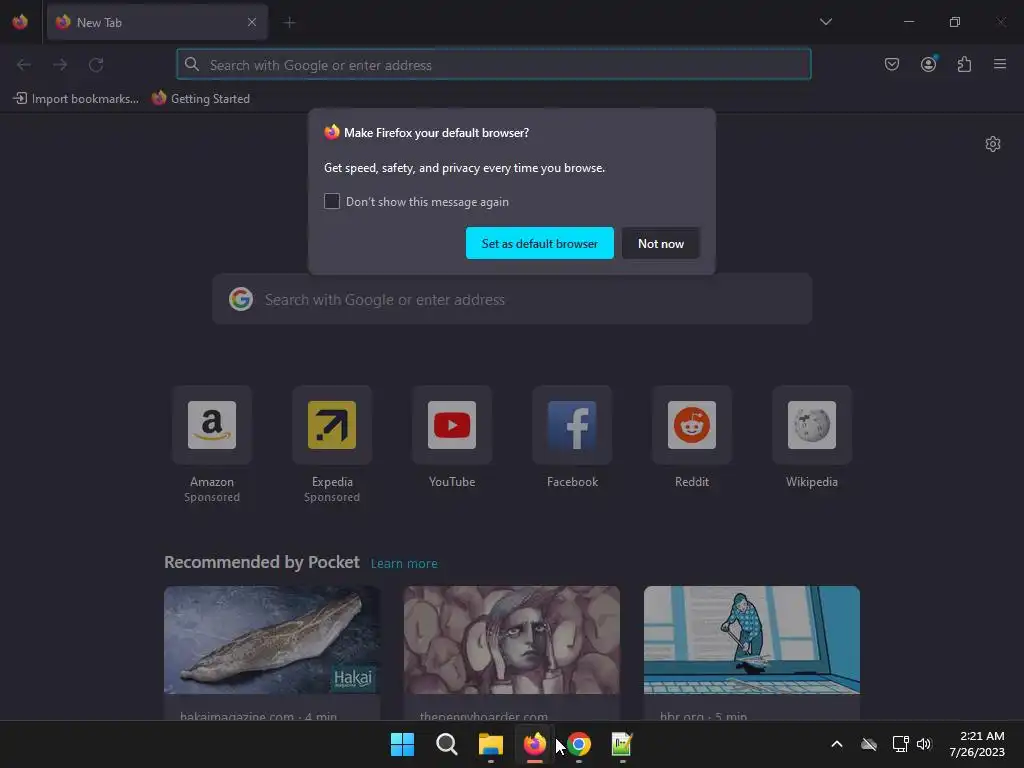The width and height of the screenshot is (1024, 768).
Task: Open the volume speaker tray icon
Action: 923,744
